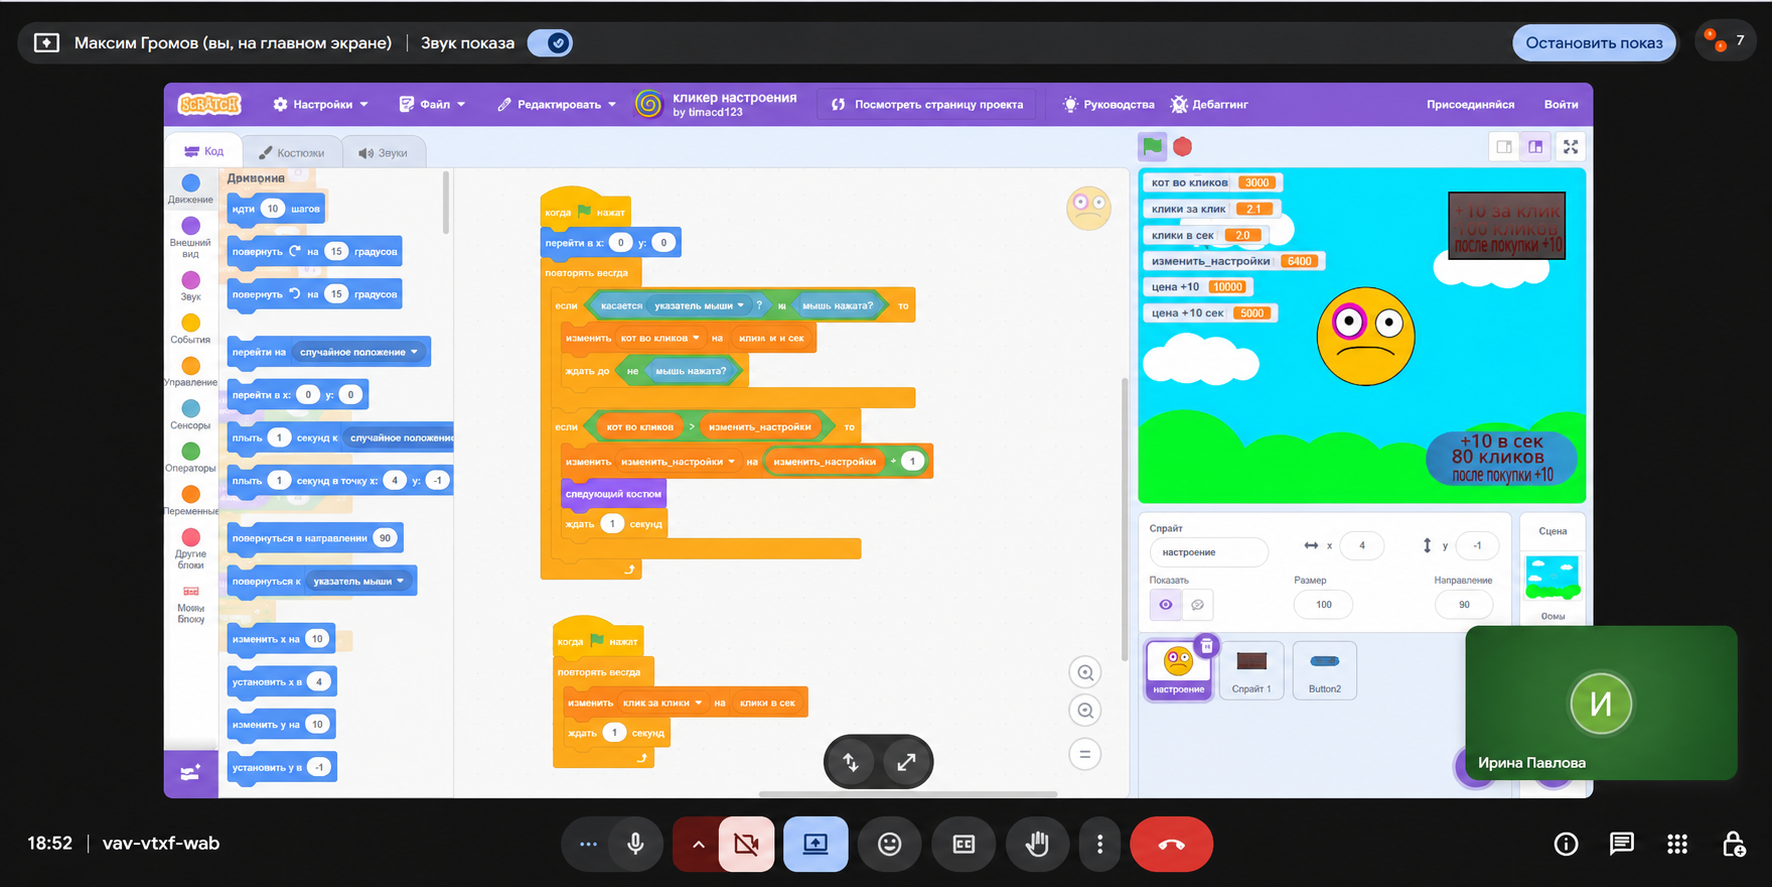Open the extensions button below the block palette

tap(190, 773)
